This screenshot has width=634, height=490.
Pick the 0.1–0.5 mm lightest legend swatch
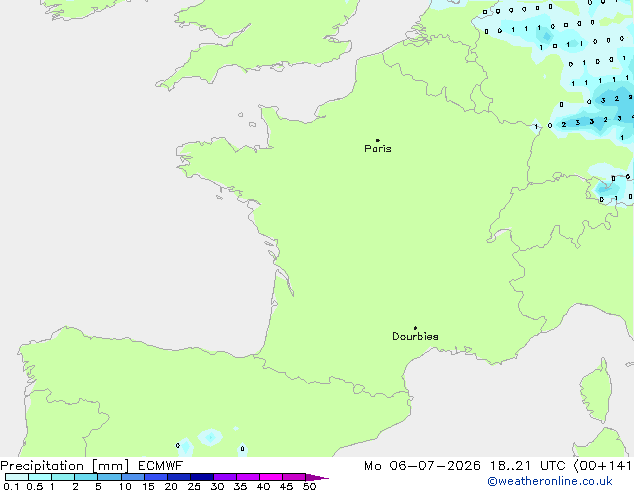point(17,477)
